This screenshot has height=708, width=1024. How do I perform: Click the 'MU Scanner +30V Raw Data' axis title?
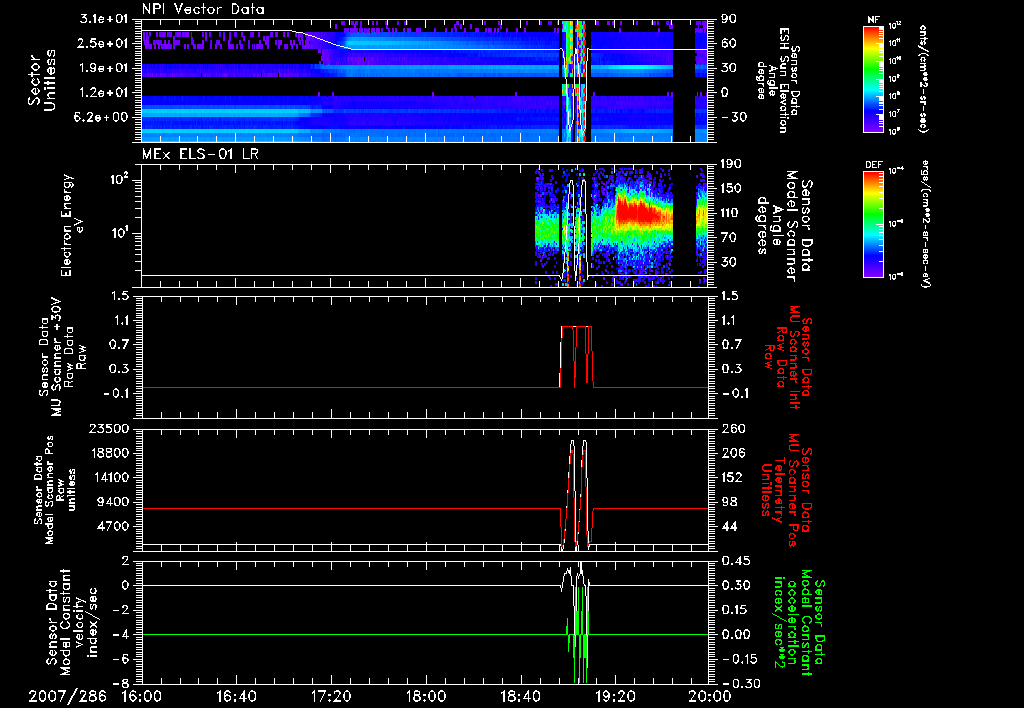coord(63,357)
